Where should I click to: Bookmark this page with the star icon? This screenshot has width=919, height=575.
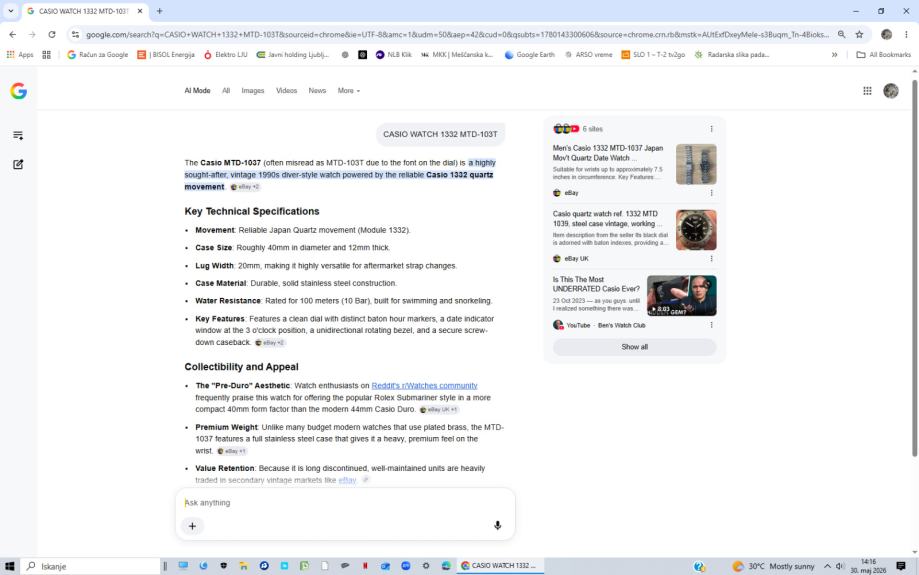point(859,35)
